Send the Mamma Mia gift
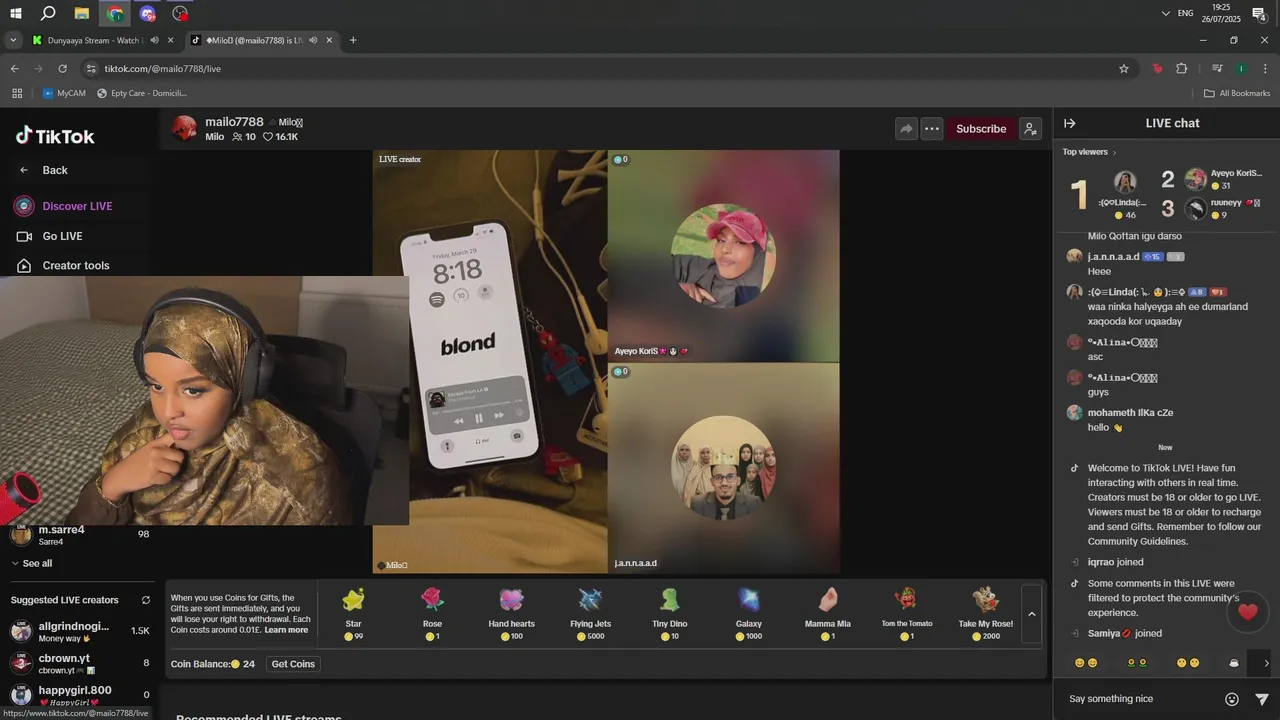This screenshot has width=1280, height=720. [828, 613]
